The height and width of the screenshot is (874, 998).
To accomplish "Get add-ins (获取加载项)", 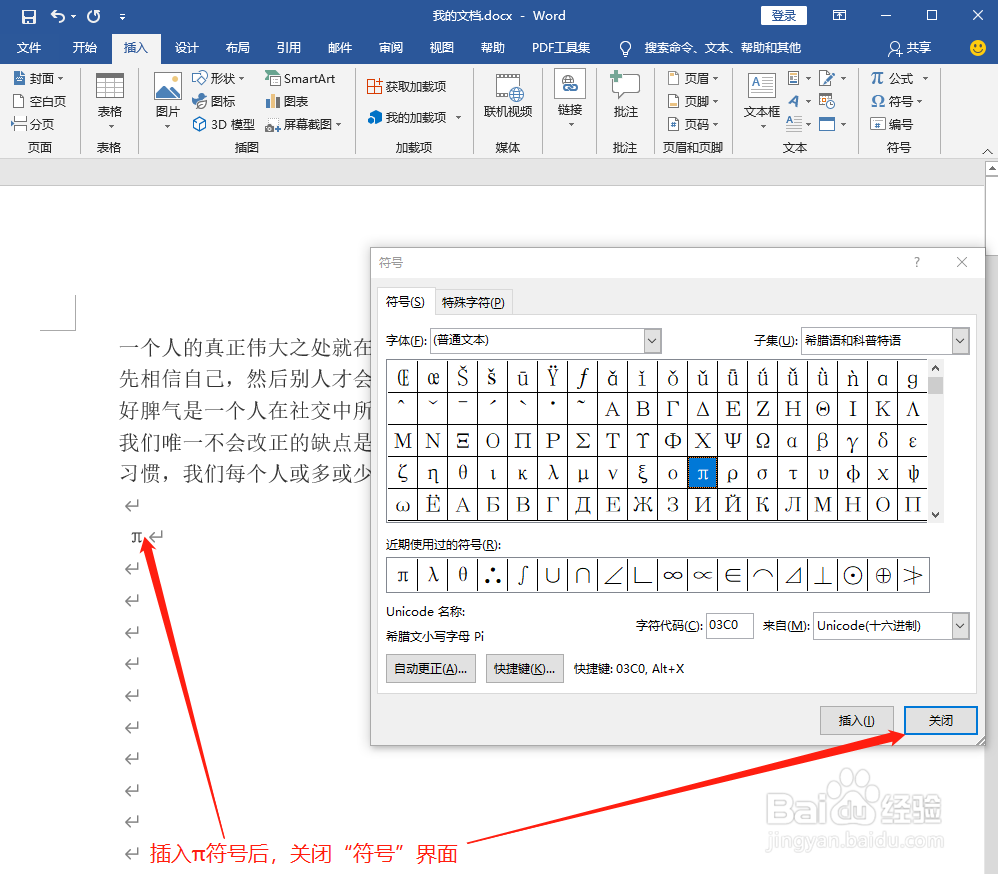I will point(407,87).
